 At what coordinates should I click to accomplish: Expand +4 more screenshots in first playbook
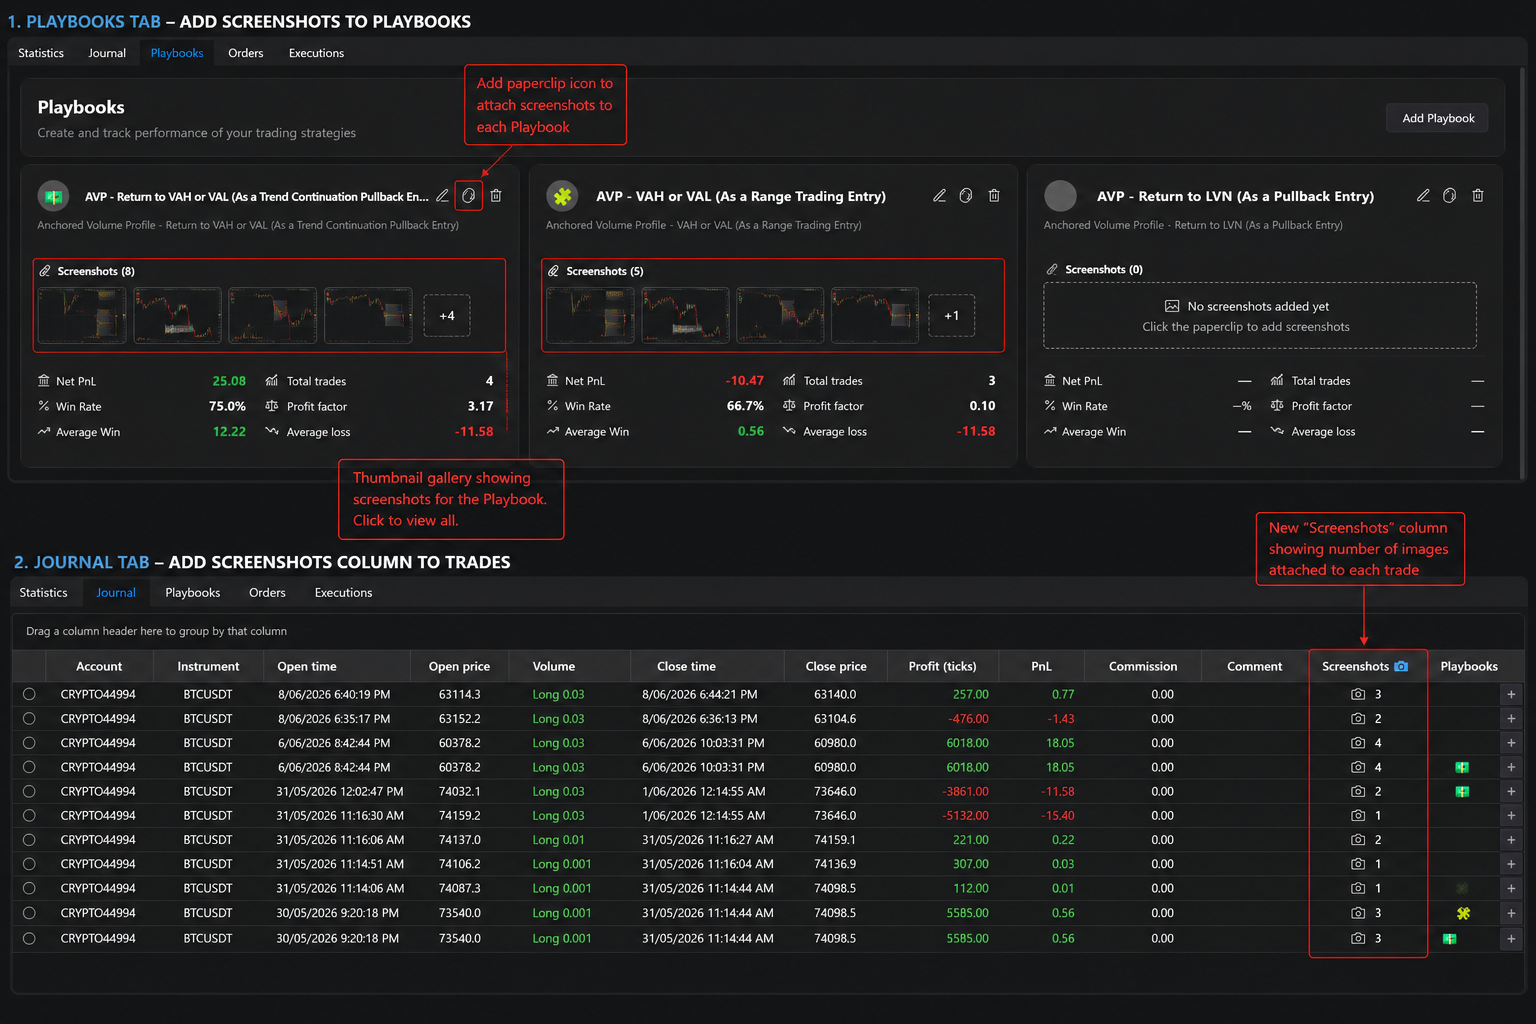pyautogui.click(x=447, y=316)
